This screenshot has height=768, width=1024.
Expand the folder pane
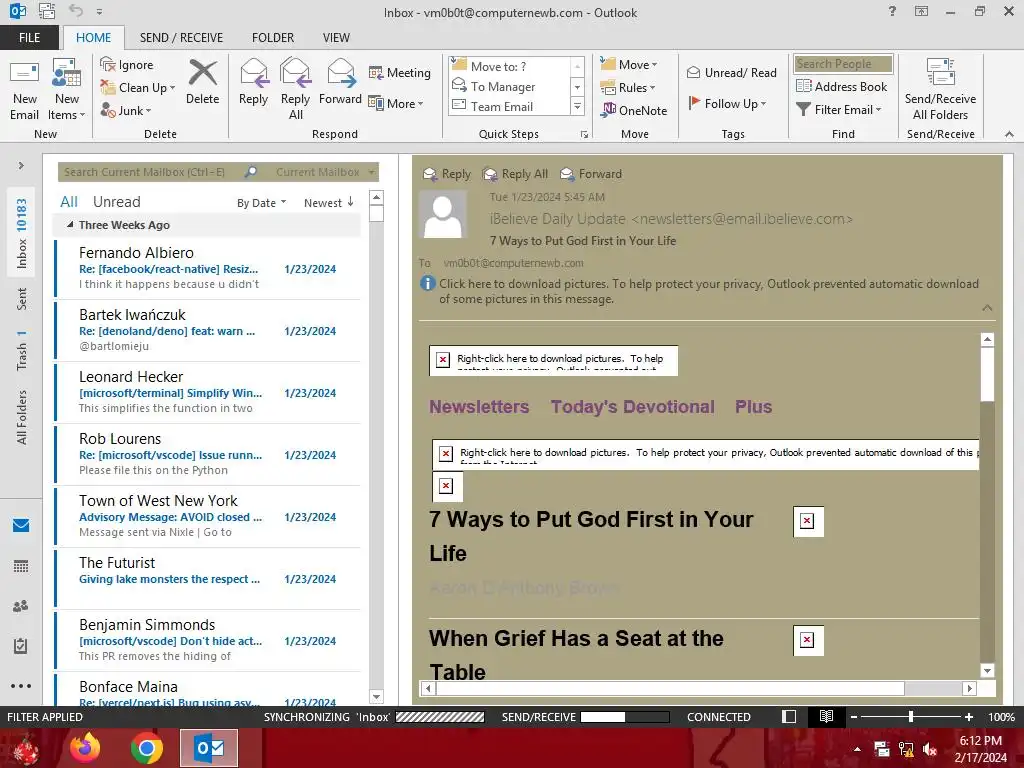[21, 166]
